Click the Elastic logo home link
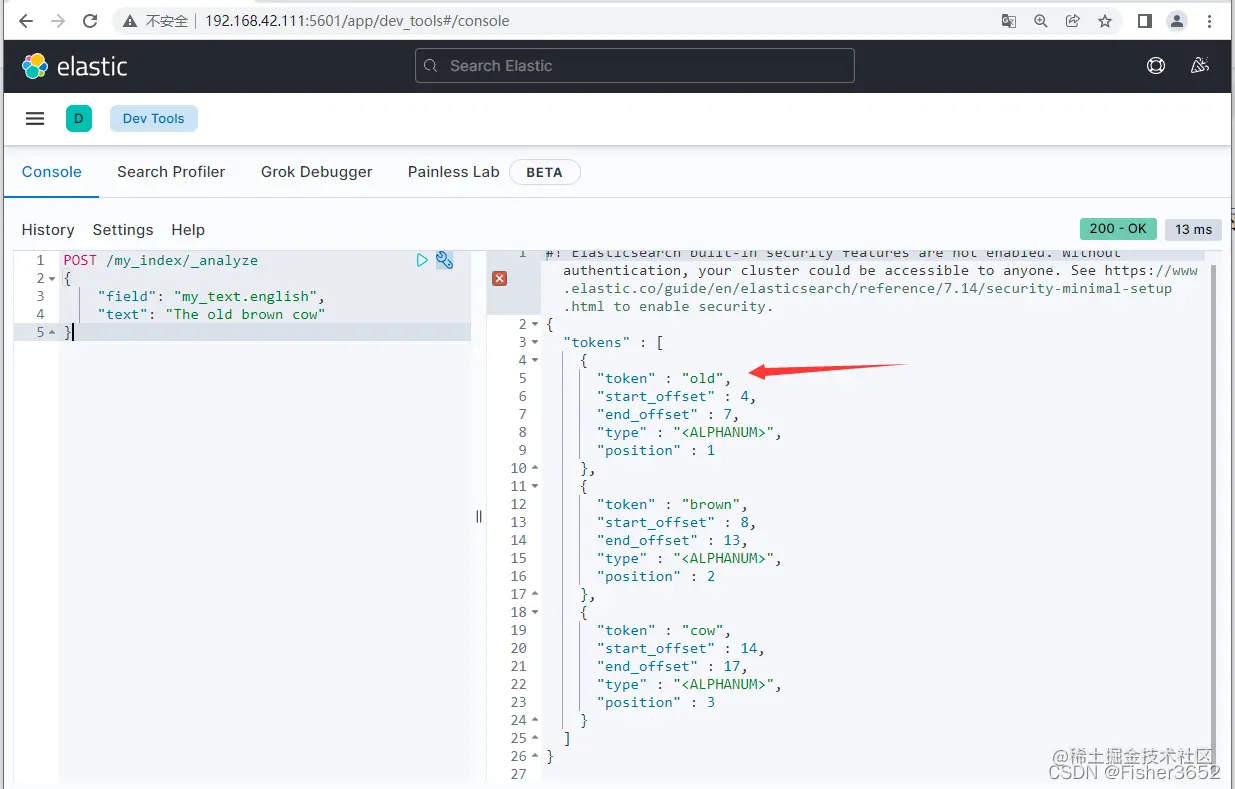1235x789 pixels. pyautogui.click(x=75, y=66)
